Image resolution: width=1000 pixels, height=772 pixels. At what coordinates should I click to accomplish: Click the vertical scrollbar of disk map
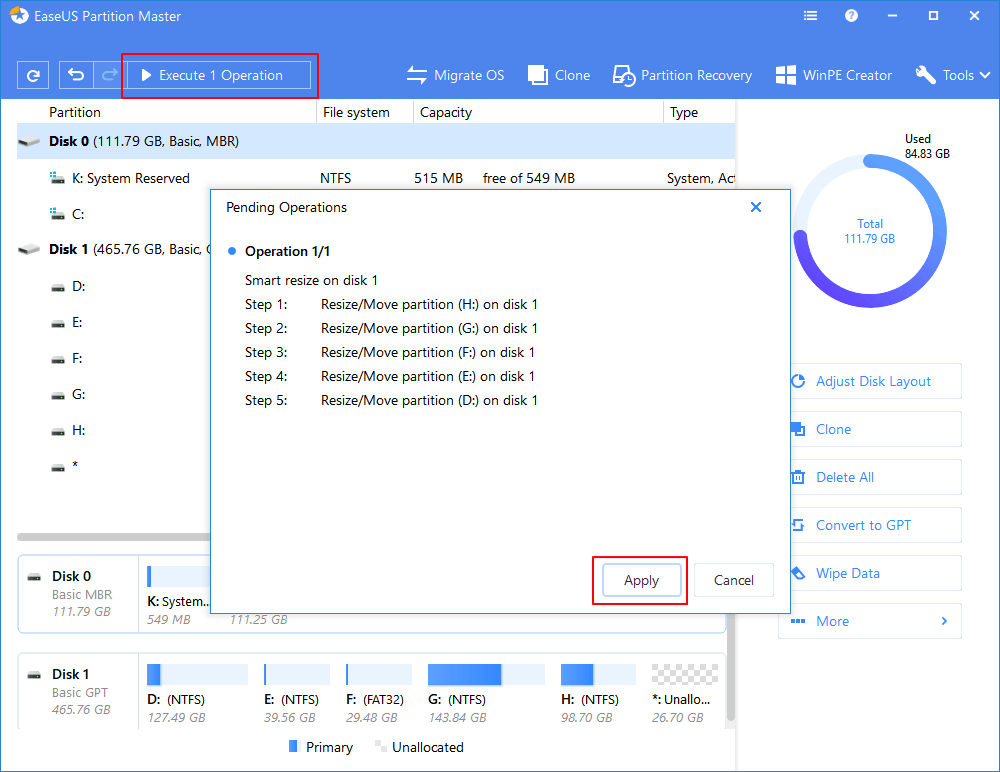[x=731, y=667]
